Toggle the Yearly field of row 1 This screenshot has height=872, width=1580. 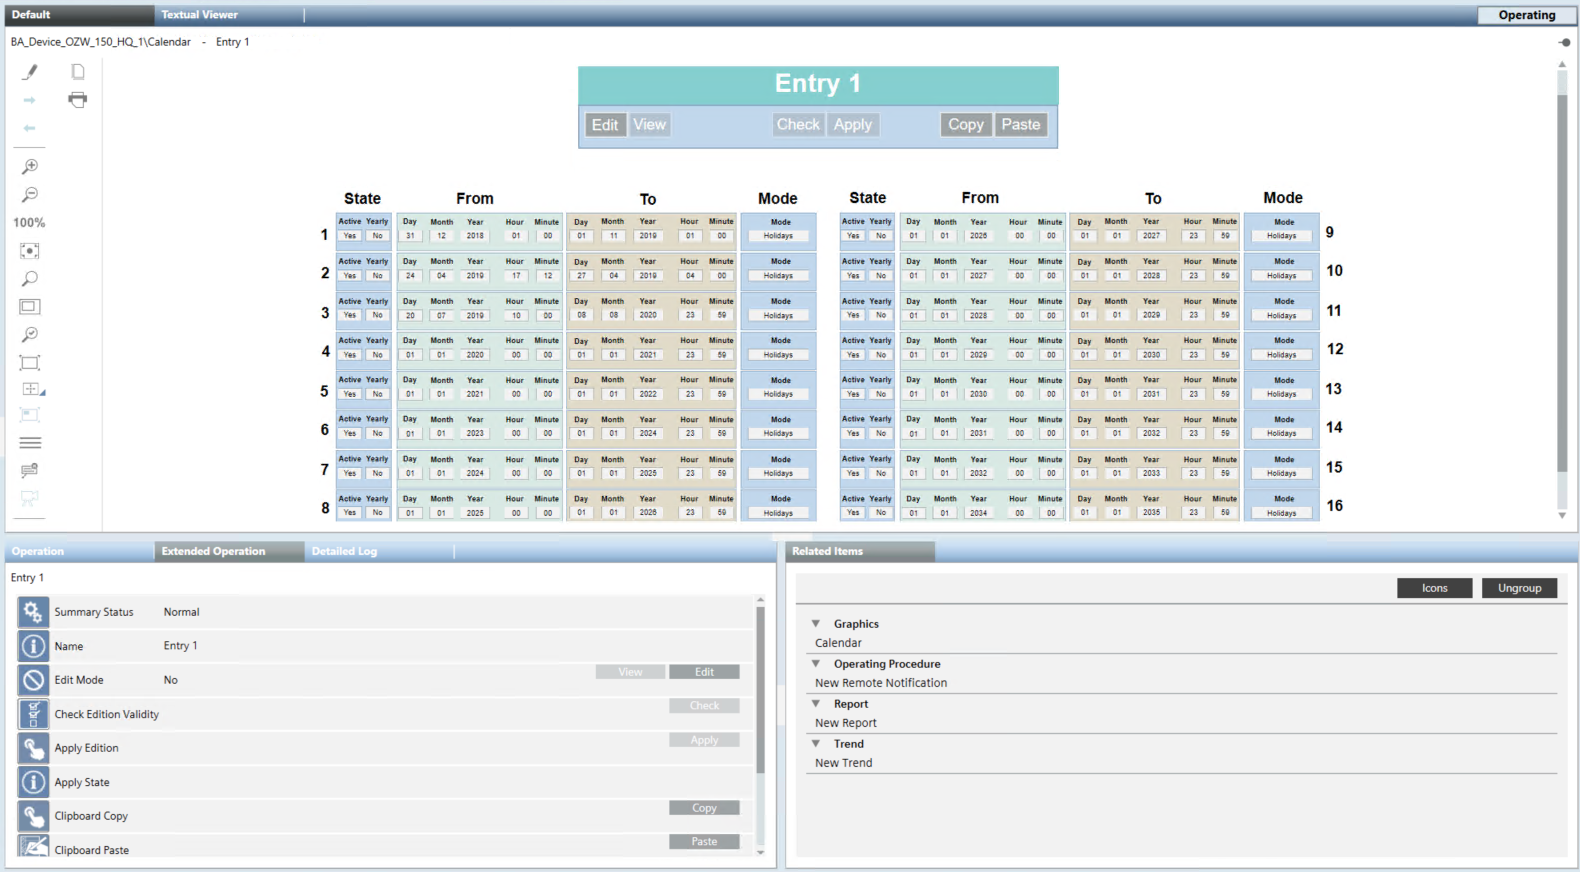point(377,236)
